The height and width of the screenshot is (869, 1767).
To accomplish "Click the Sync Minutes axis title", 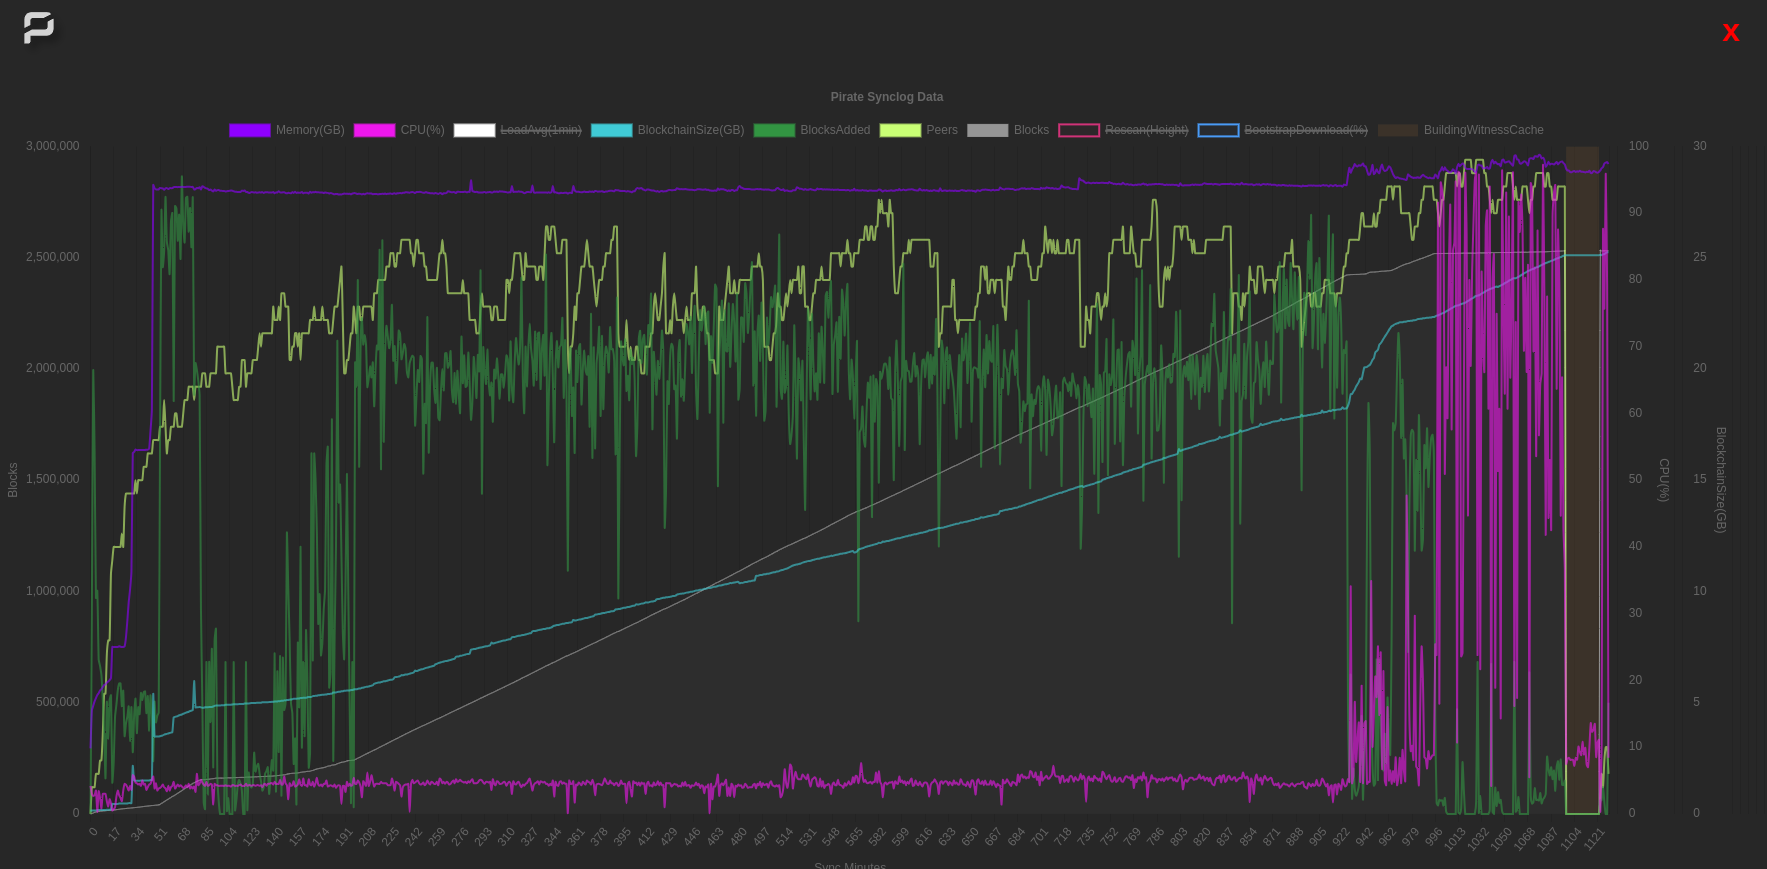I will (x=850, y=865).
